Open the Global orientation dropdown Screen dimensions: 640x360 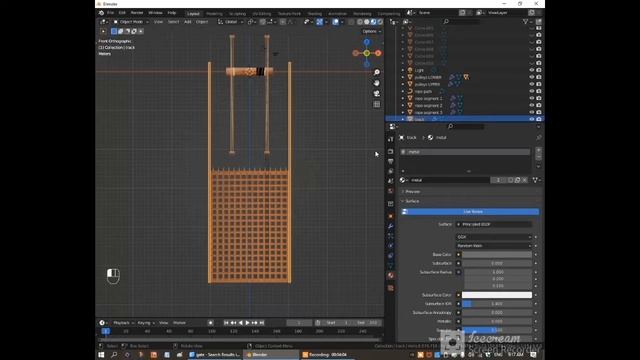(230, 22)
